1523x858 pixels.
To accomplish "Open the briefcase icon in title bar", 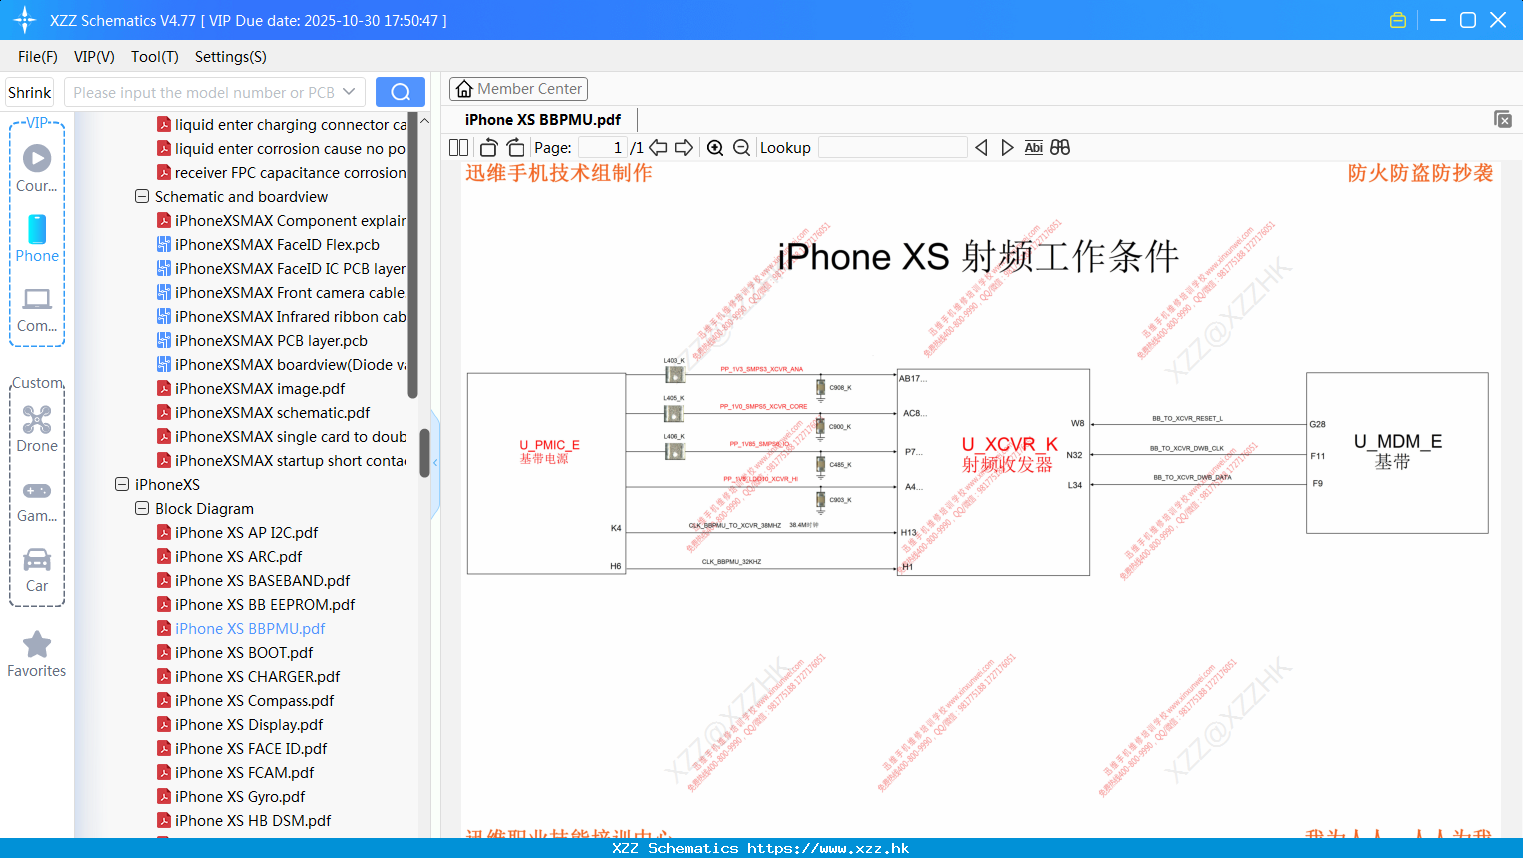I will 1398,20.
